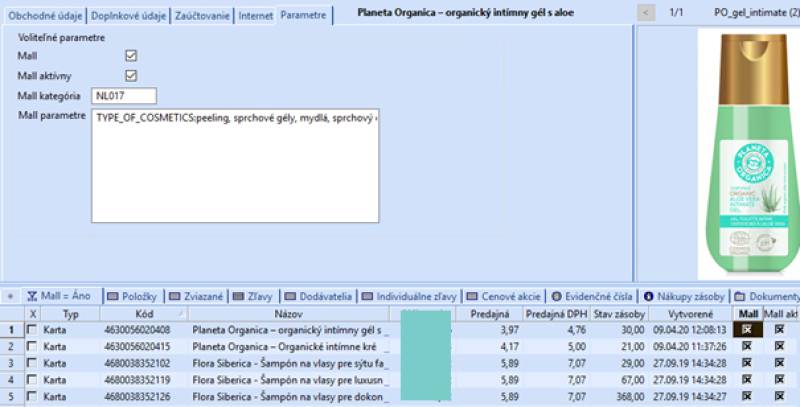800x407 pixels.
Task: Select row header number 1
Action: [x=12, y=330]
